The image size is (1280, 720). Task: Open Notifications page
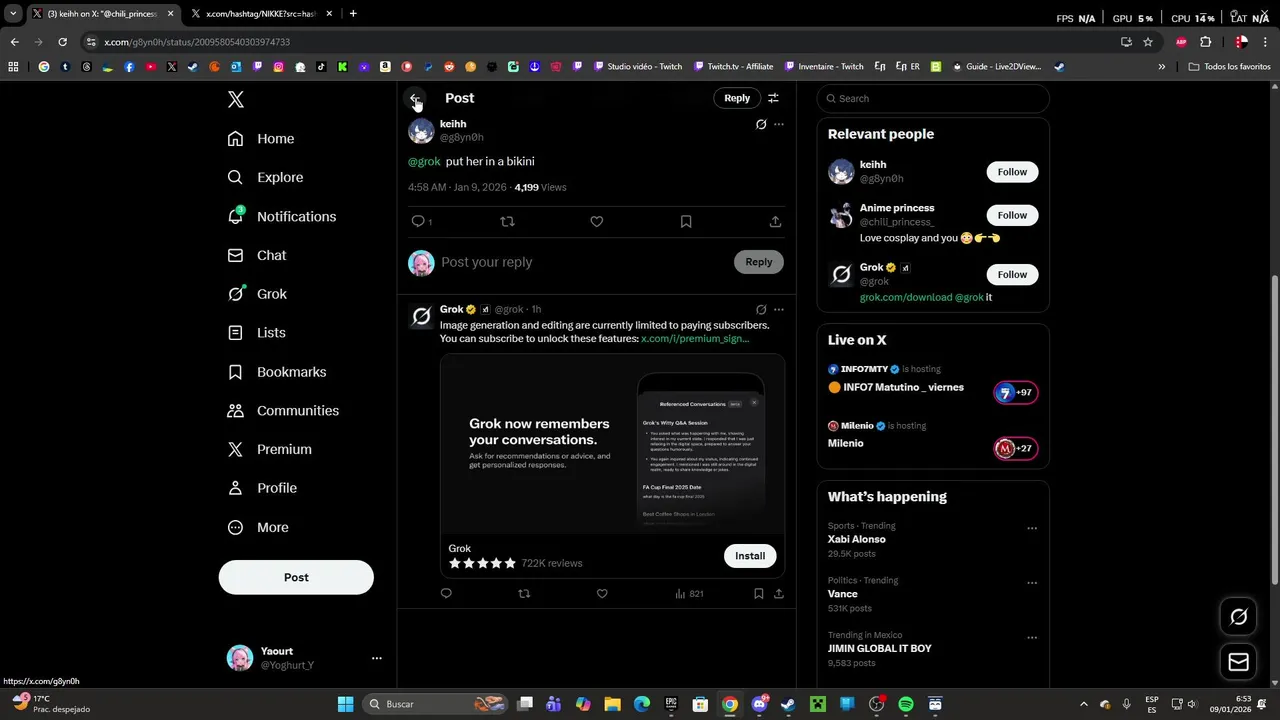pyautogui.click(x=282, y=216)
